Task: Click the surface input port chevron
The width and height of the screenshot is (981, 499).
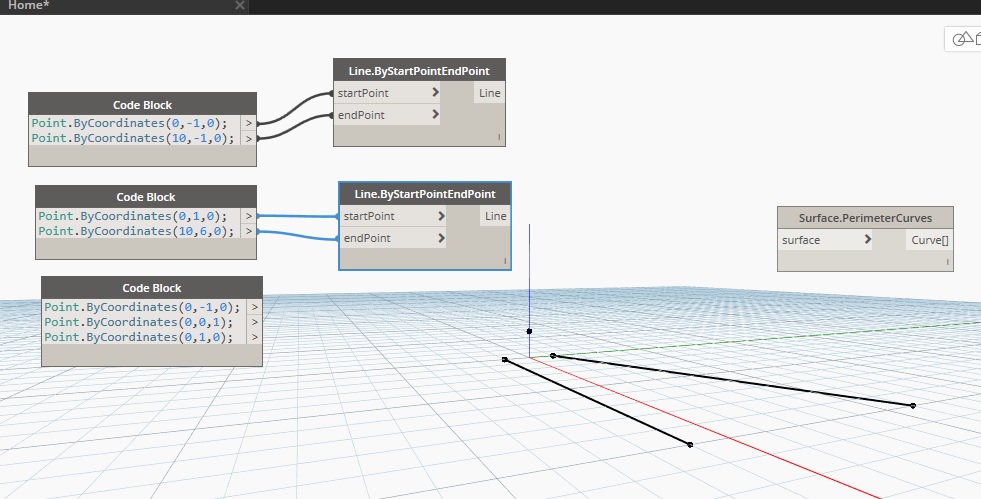Action: [x=867, y=240]
